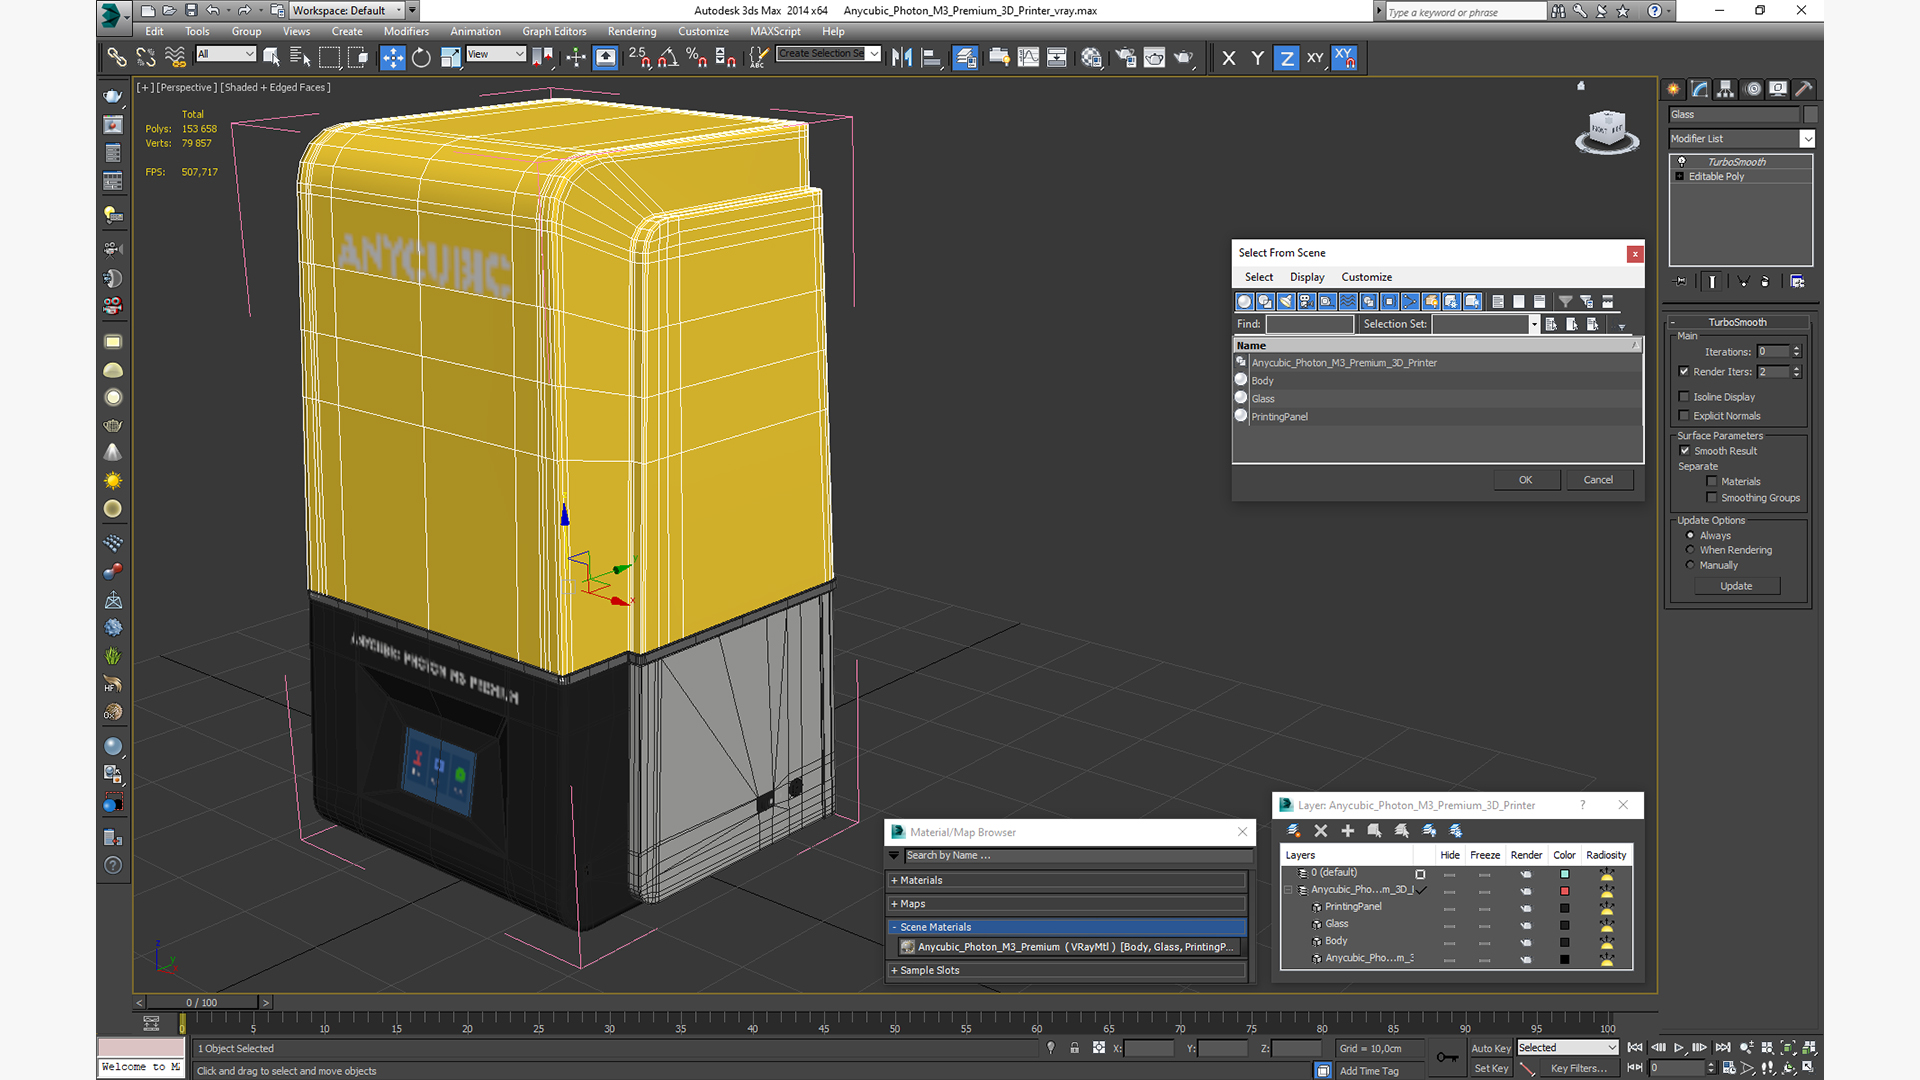The height and width of the screenshot is (1080, 1920).
Task: Open the MAXScript menu
Action: [x=775, y=31]
